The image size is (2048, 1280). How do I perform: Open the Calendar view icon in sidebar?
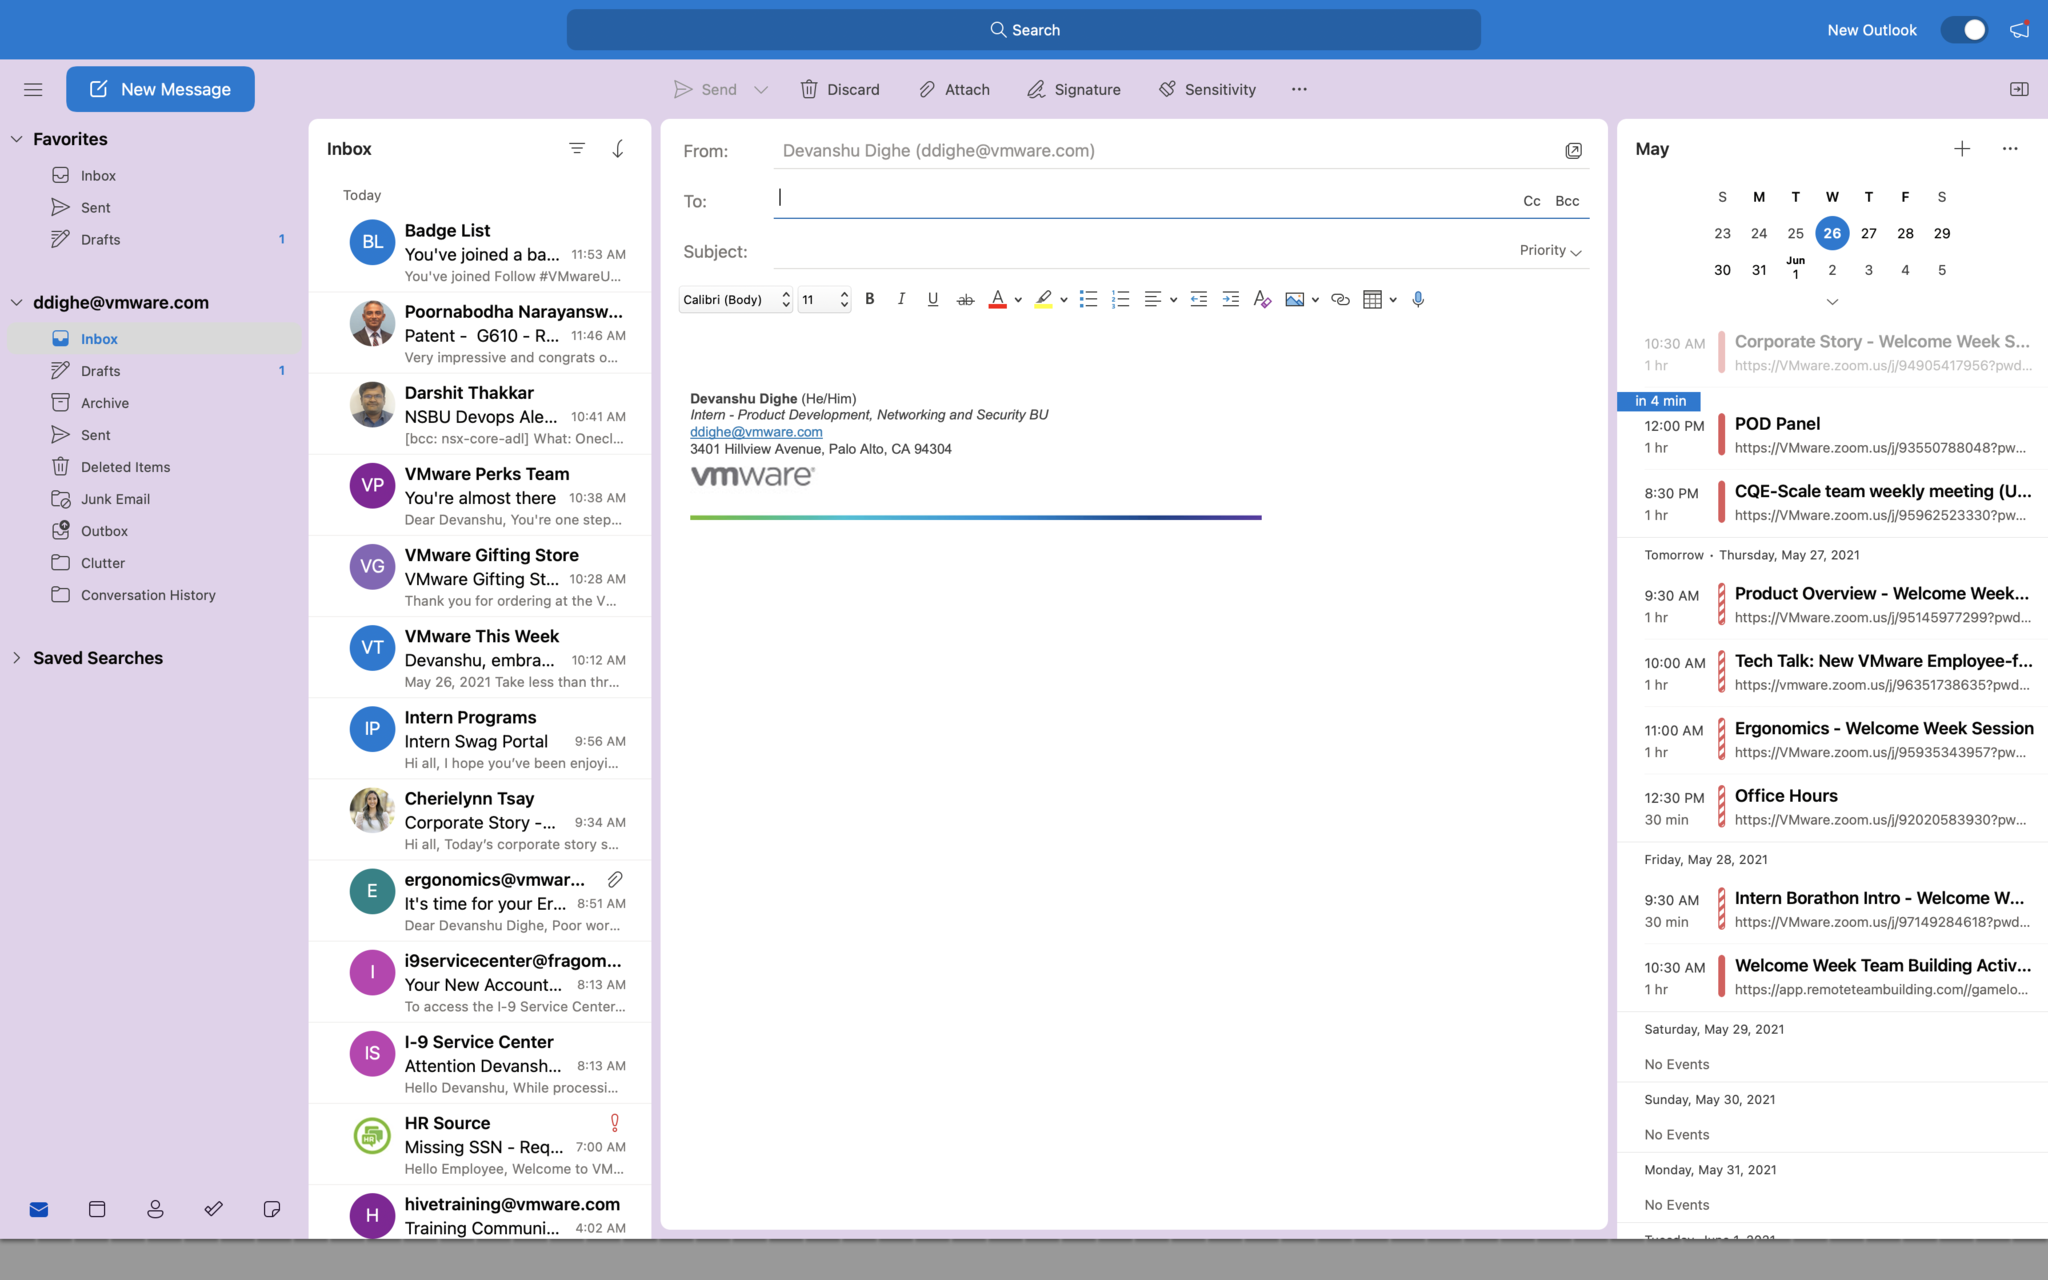click(97, 1209)
